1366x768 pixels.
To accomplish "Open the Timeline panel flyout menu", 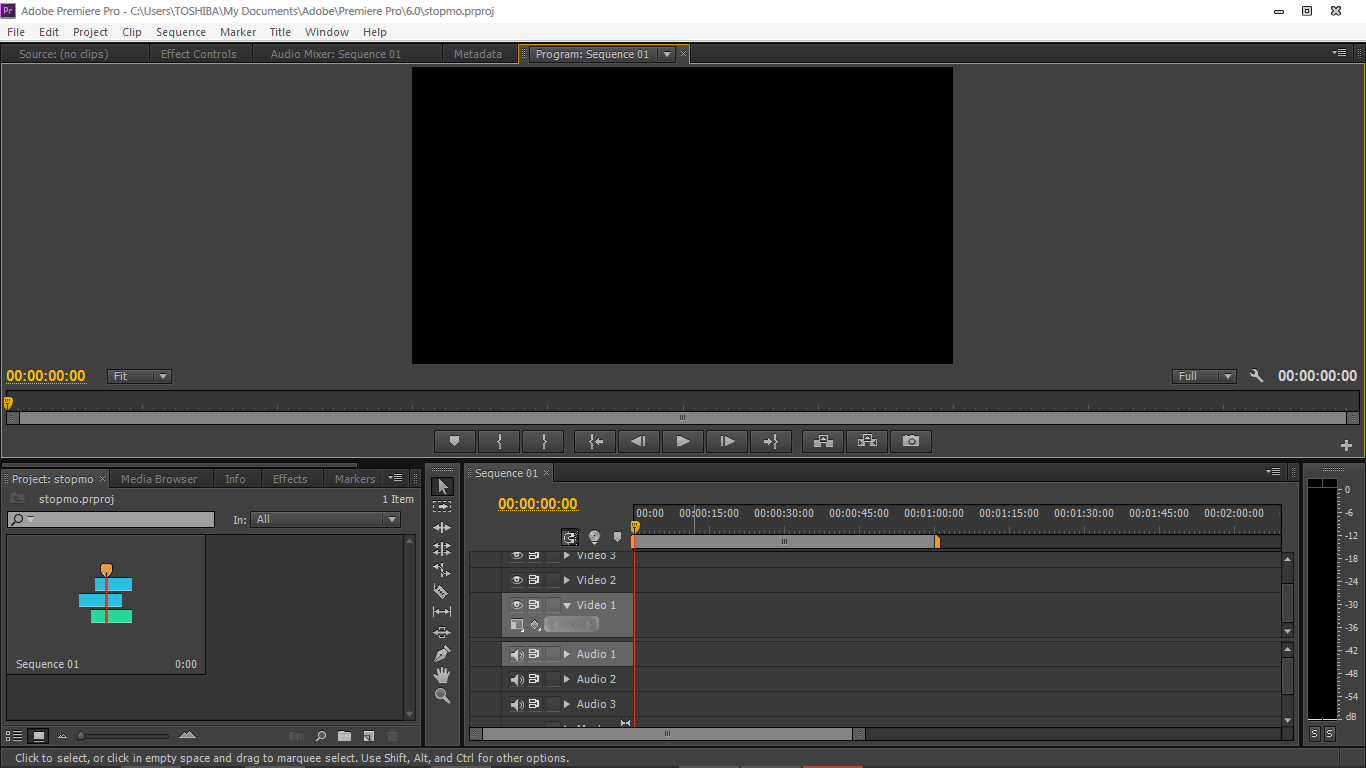I will 1273,472.
